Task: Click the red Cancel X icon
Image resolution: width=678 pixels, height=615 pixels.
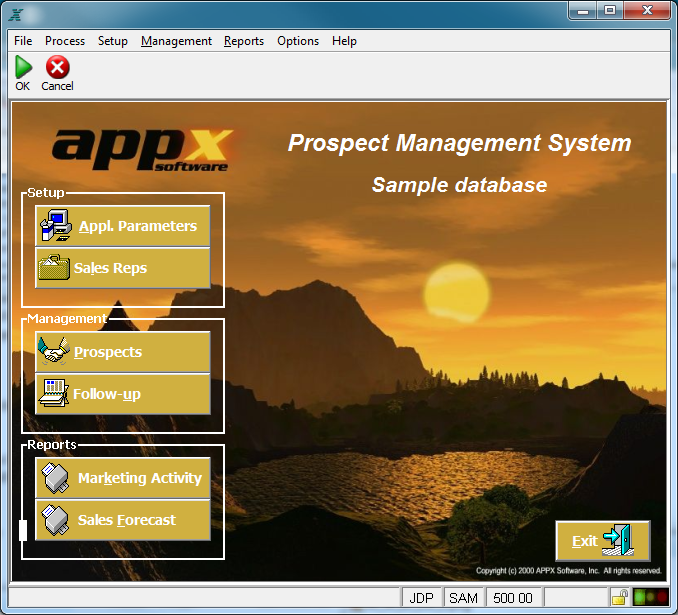Action: (x=58, y=67)
